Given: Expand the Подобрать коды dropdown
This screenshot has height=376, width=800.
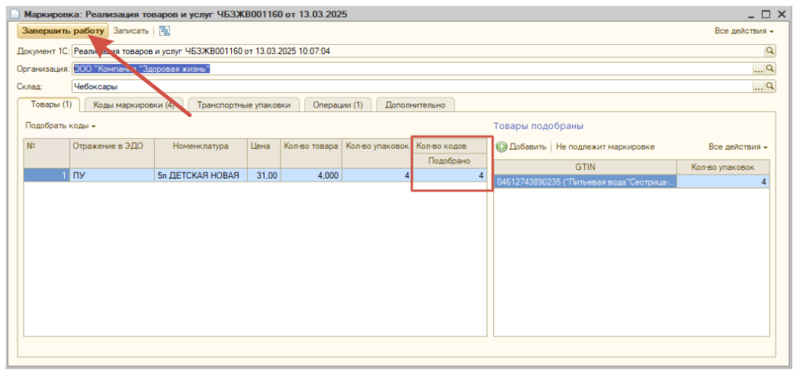Looking at the screenshot, I should [x=60, y=125].
